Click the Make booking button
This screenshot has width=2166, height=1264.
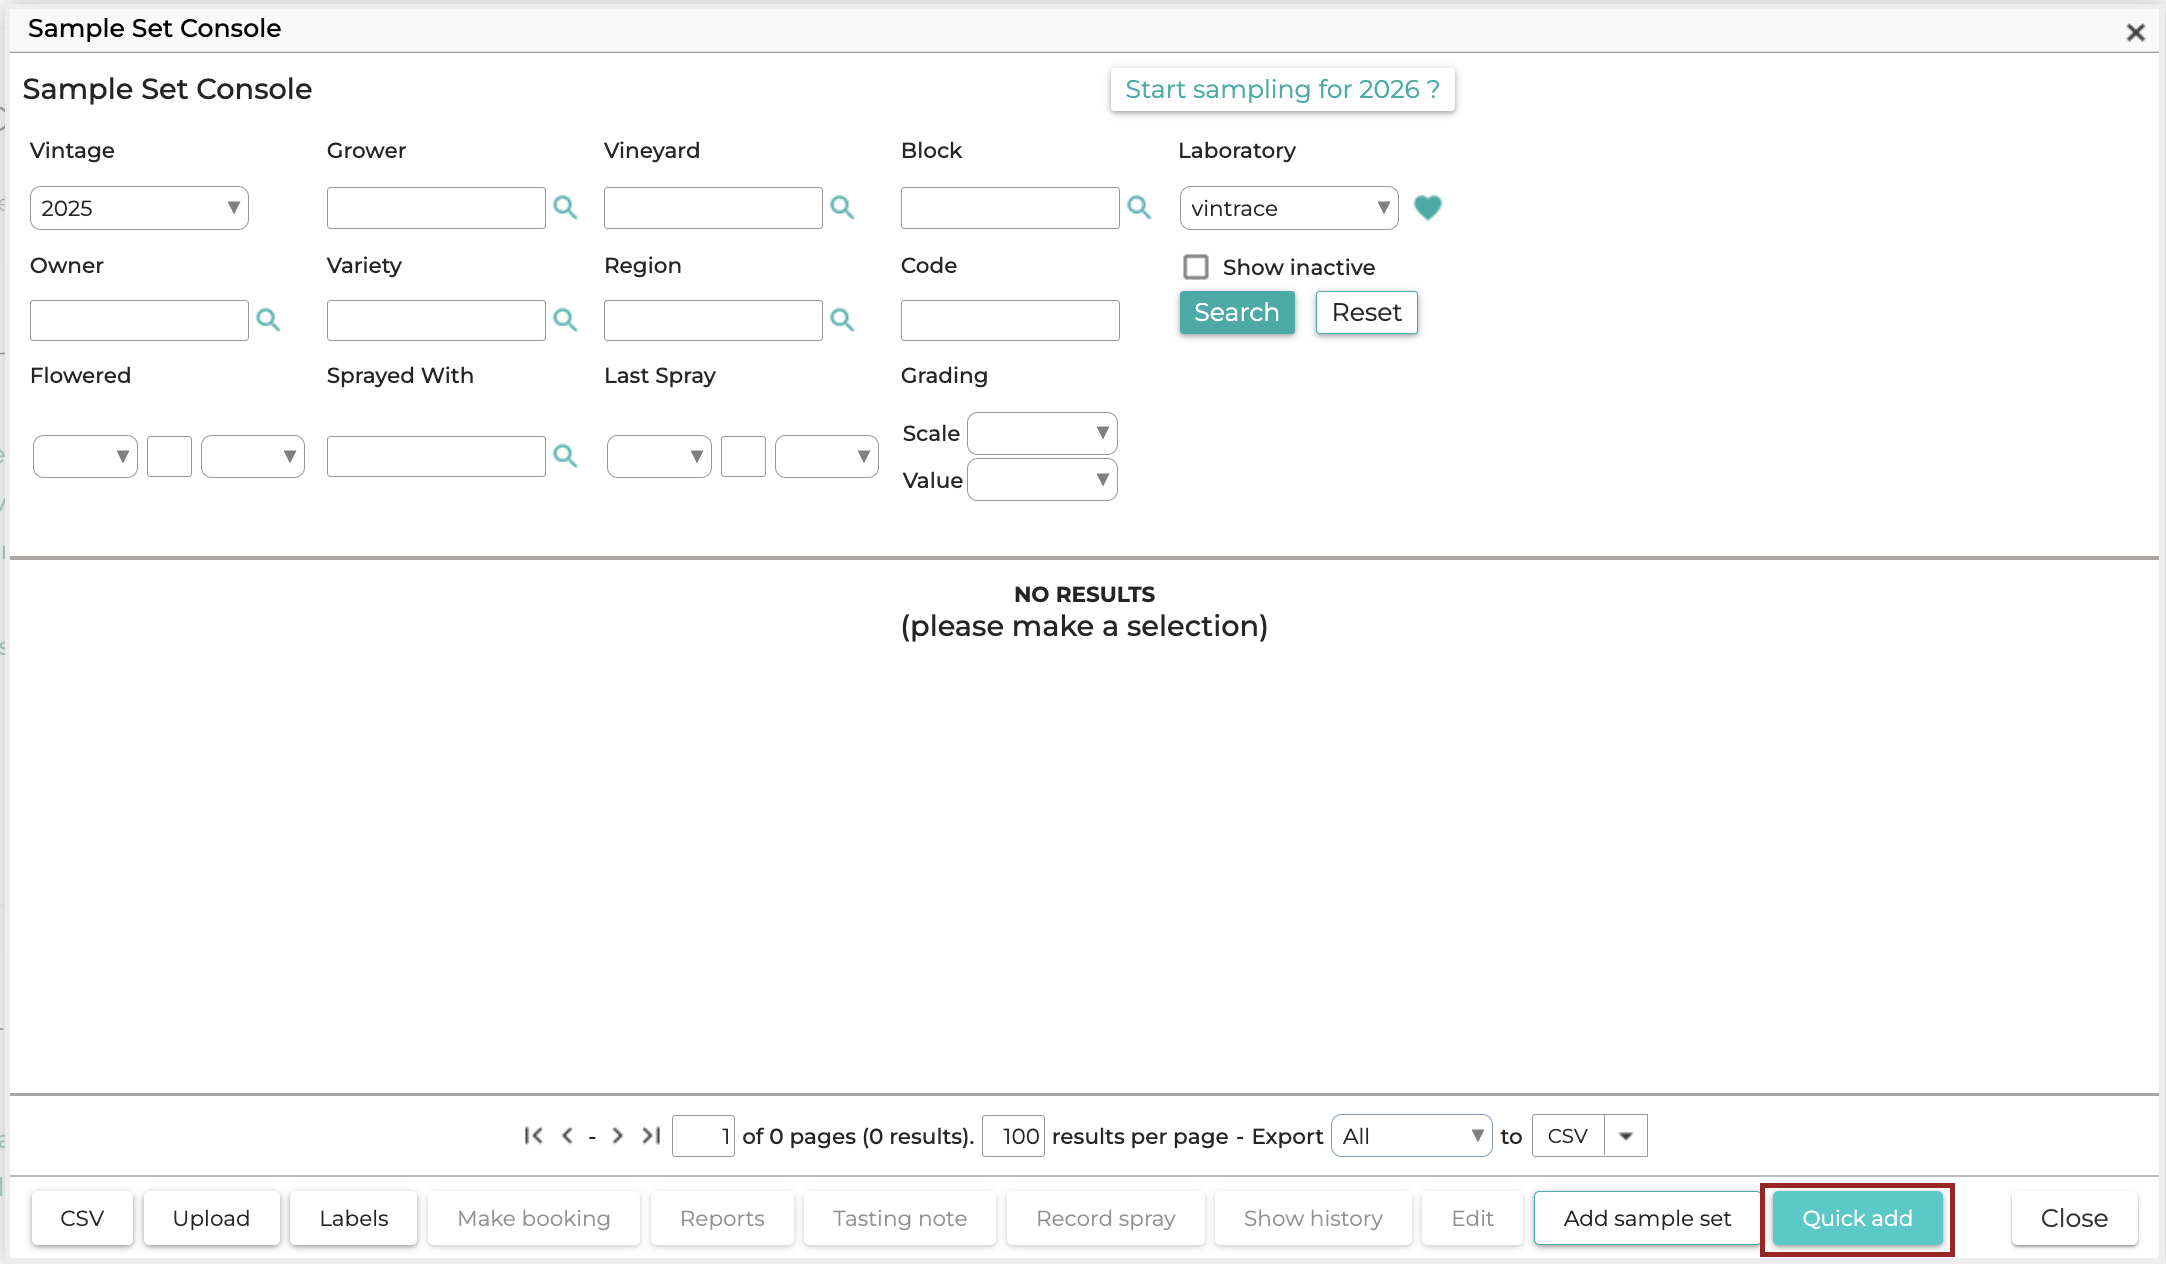tap(534, 1218)
